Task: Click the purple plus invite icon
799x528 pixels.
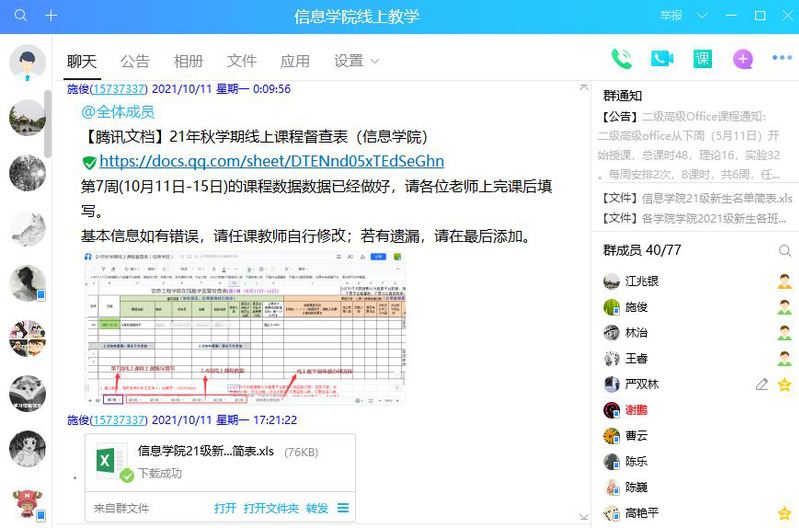Action: coord(742,59)
